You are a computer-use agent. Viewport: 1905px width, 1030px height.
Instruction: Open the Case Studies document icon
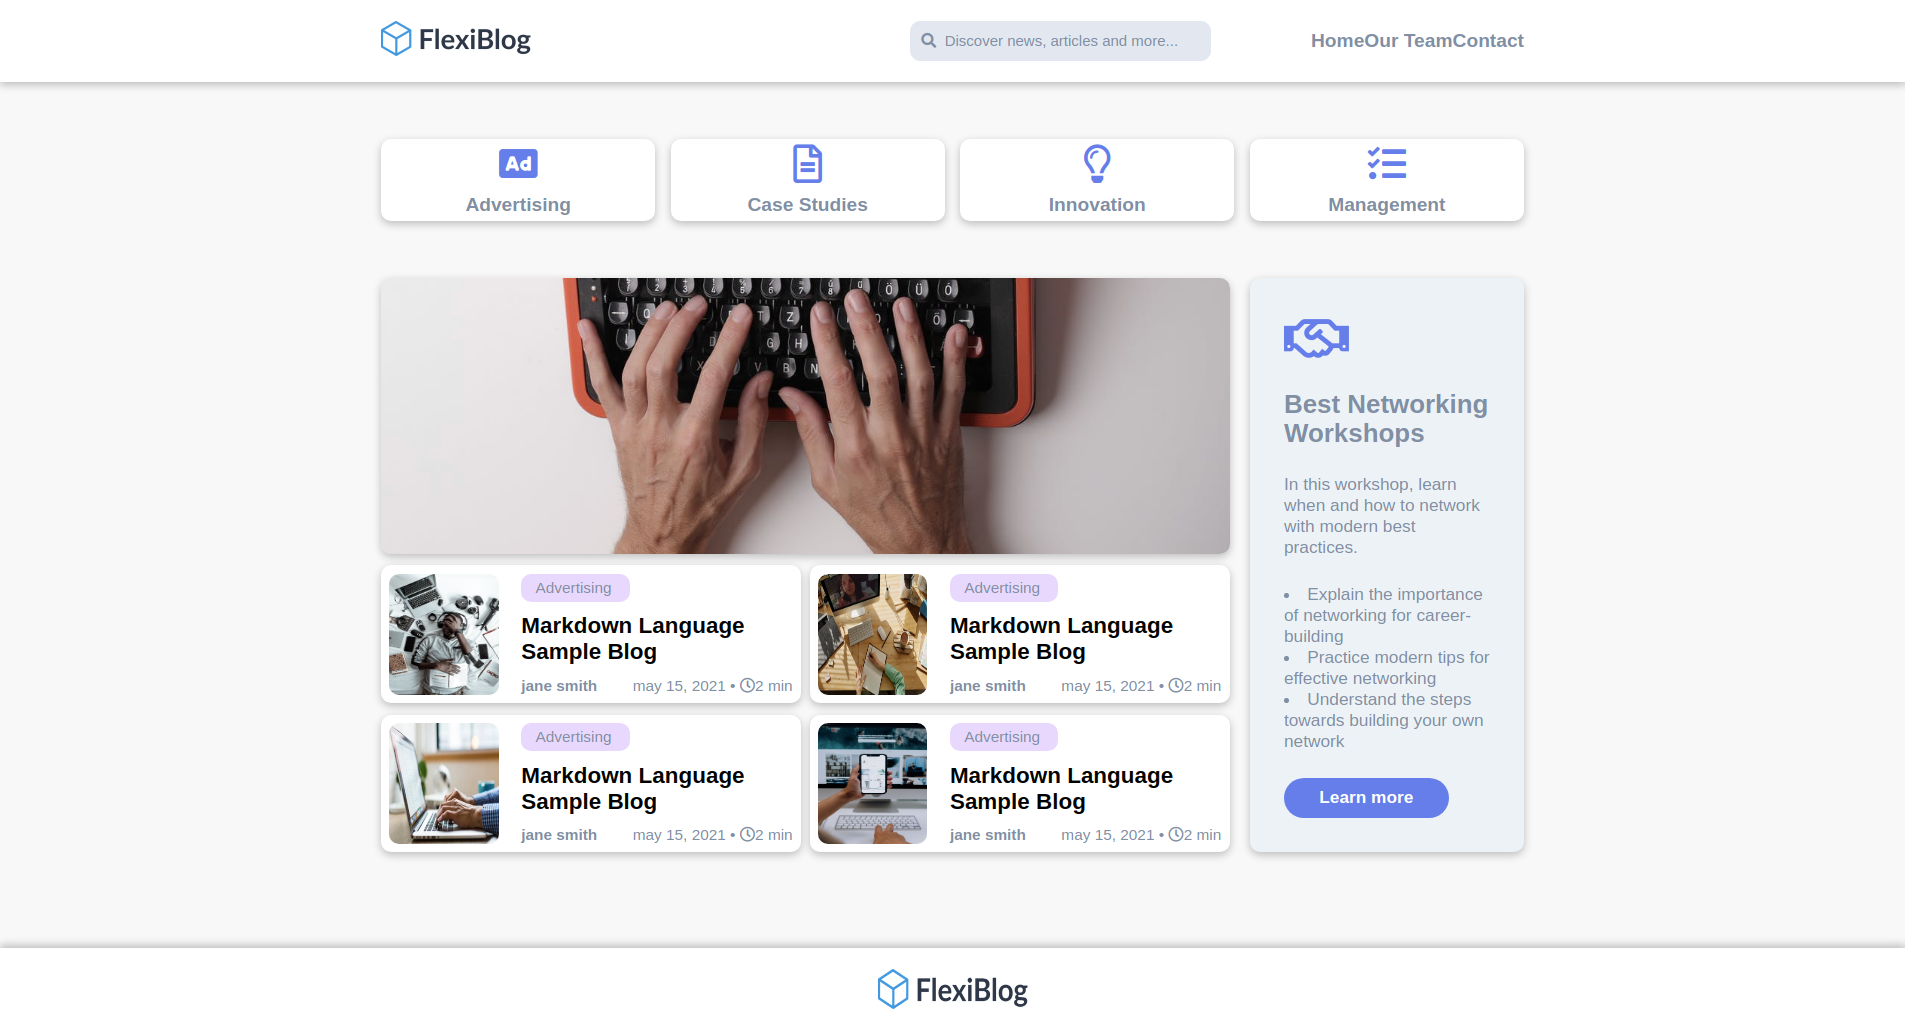tap(807, 163)
